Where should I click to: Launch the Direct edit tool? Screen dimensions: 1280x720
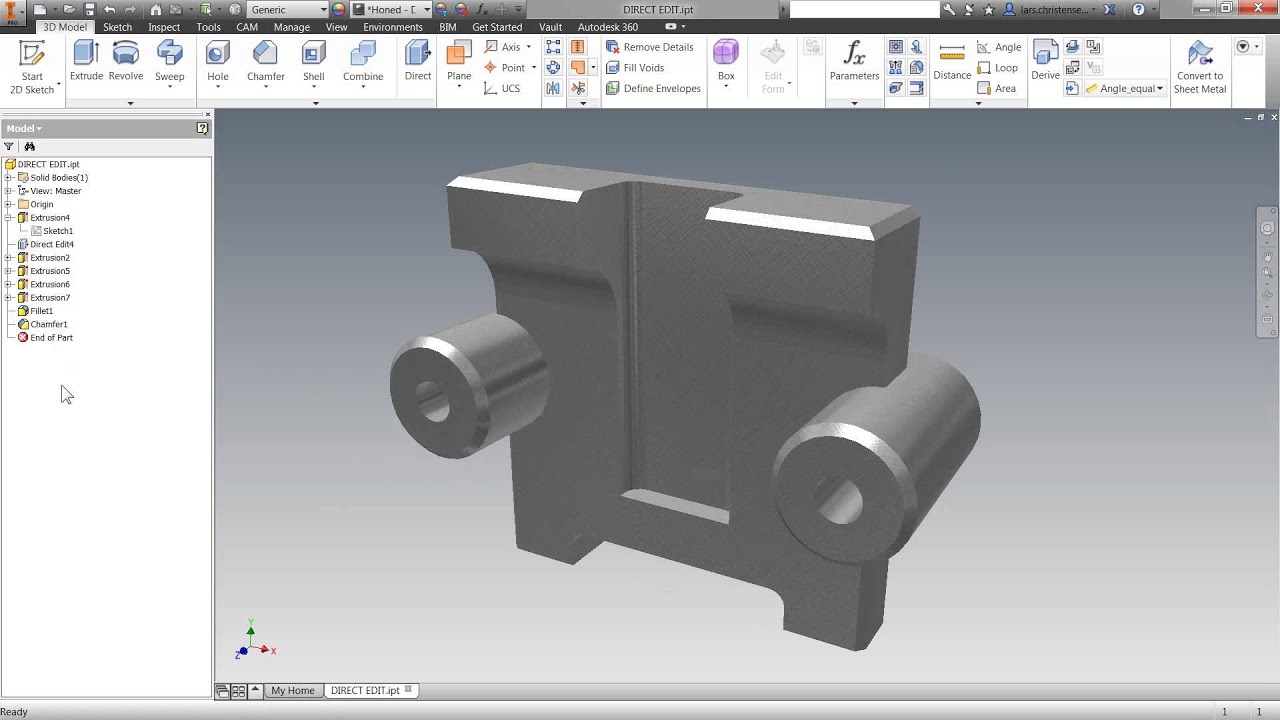pos(418,62)
